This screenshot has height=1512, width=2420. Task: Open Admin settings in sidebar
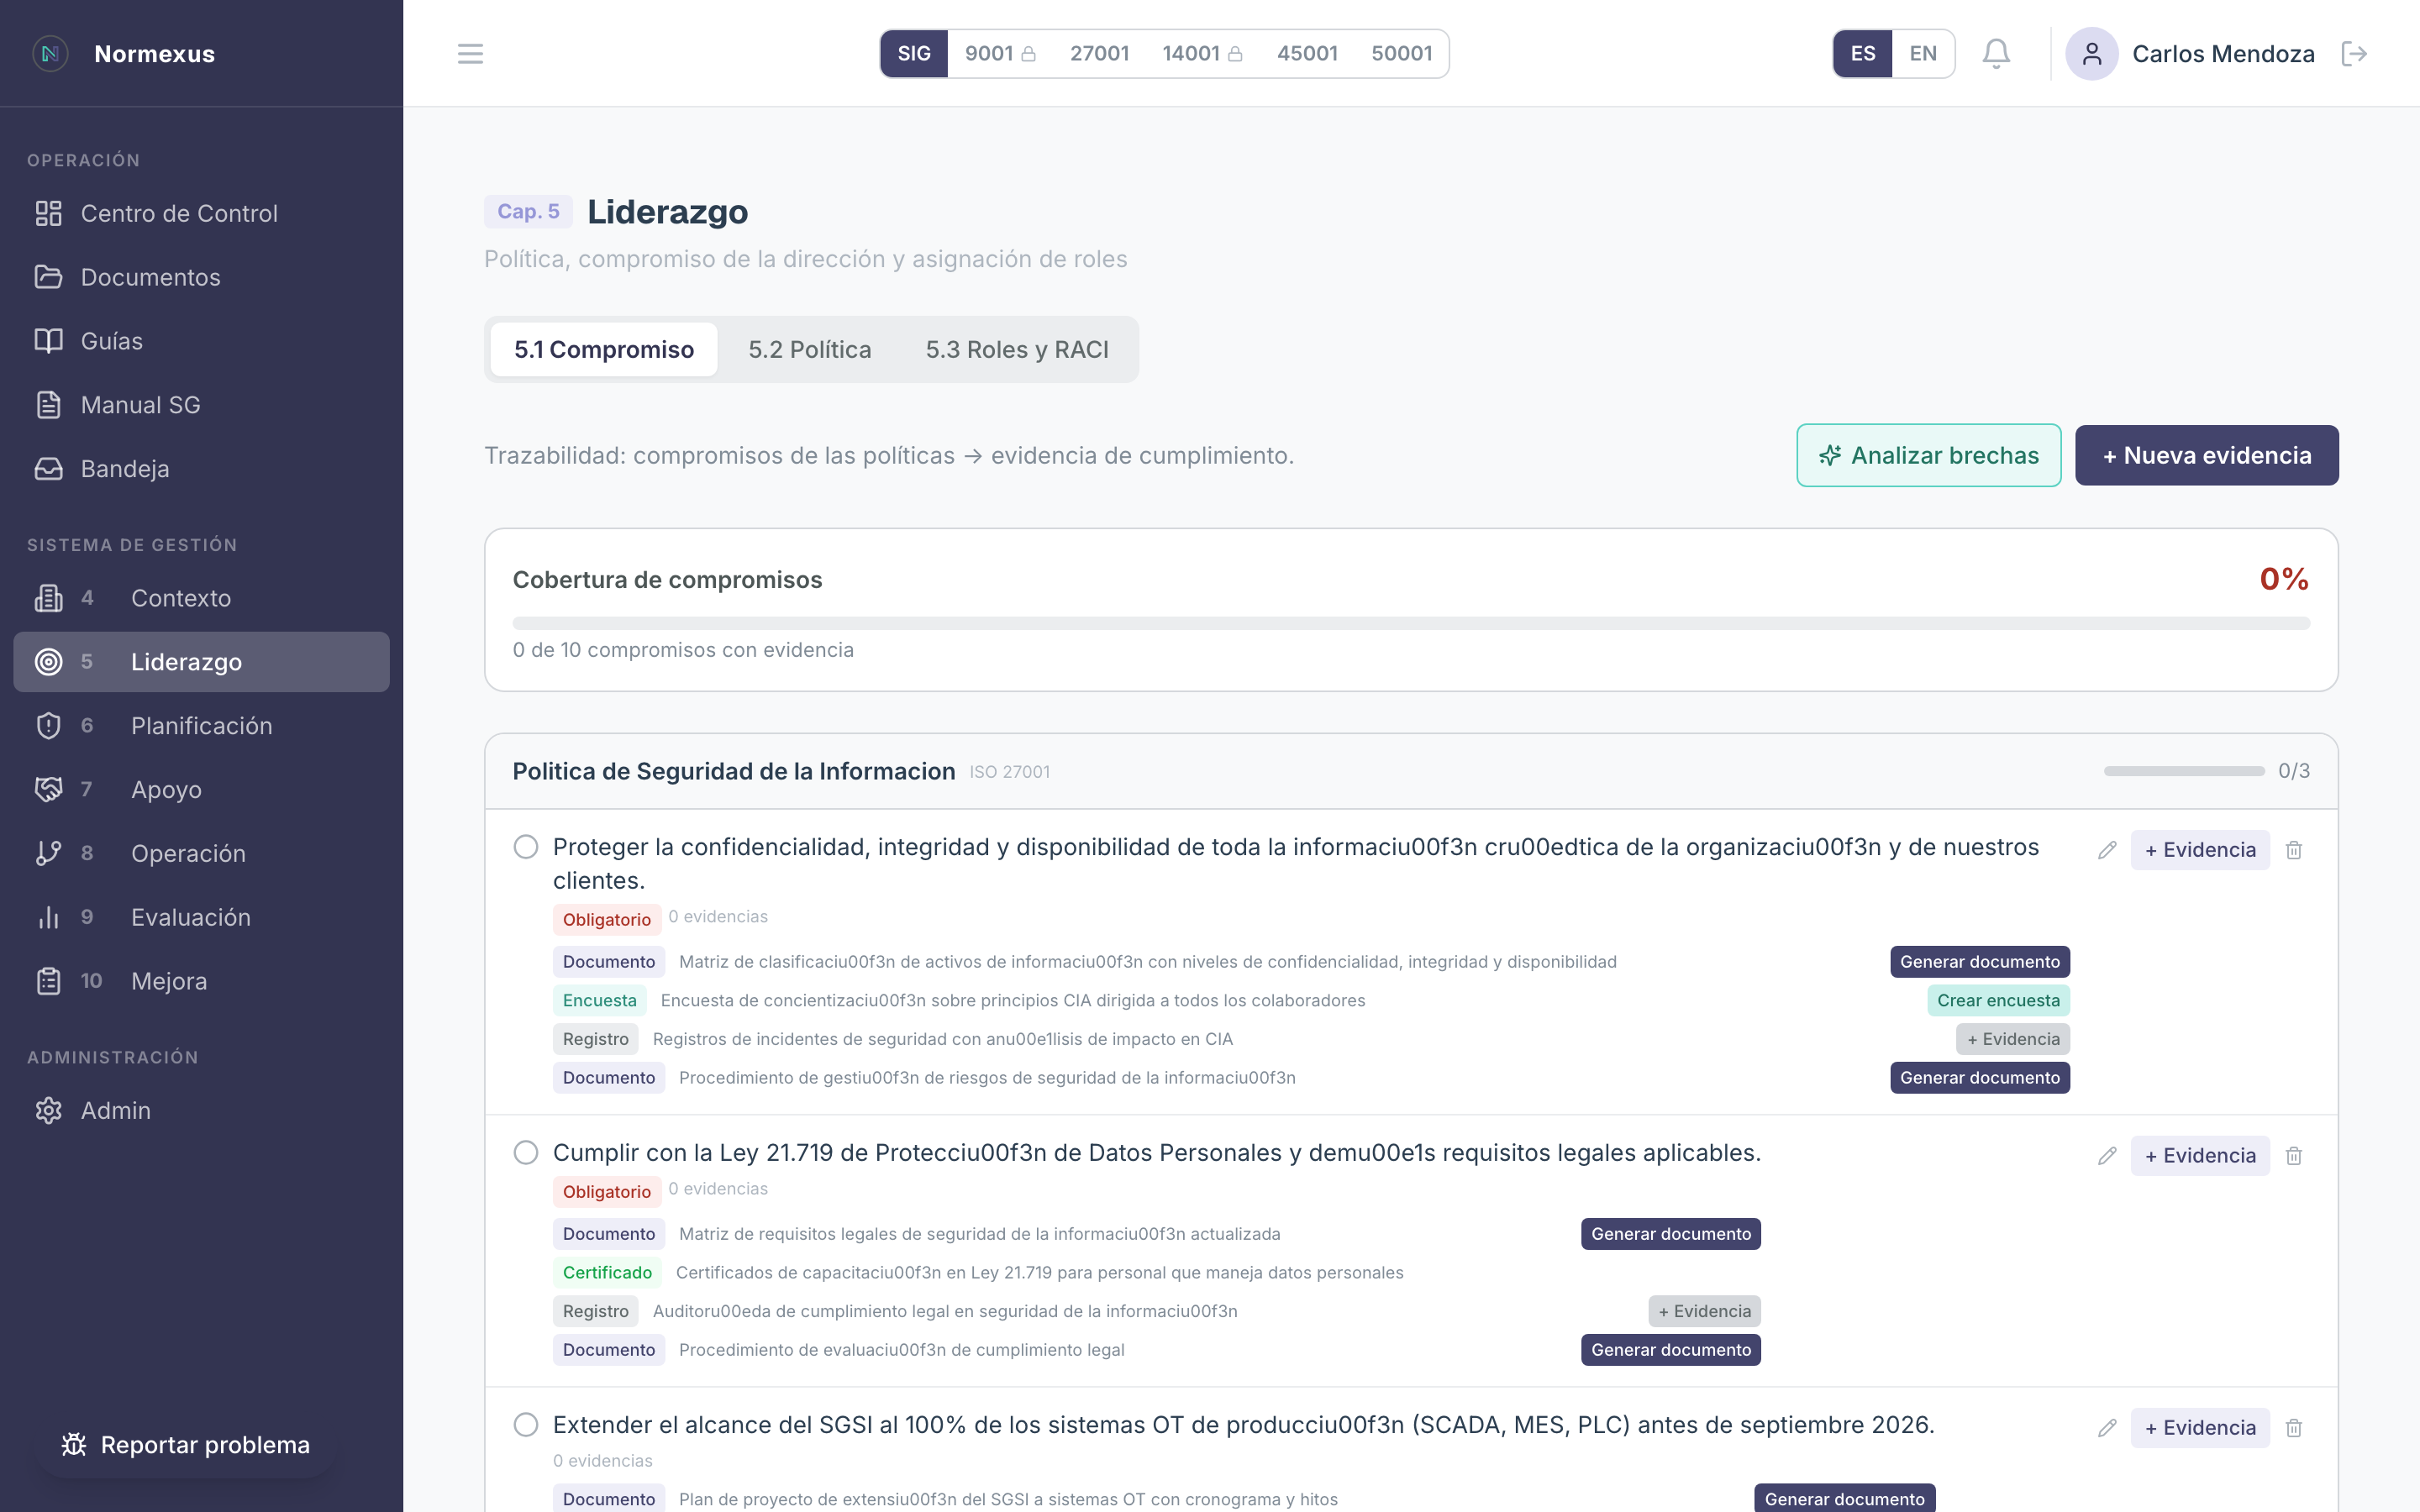click(201, 1111)
